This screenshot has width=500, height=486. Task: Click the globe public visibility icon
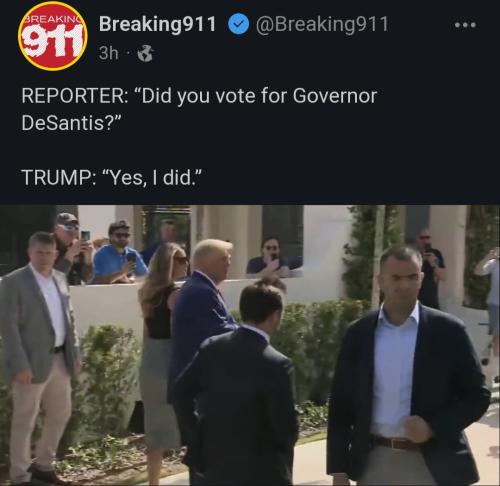coord(146,53)
